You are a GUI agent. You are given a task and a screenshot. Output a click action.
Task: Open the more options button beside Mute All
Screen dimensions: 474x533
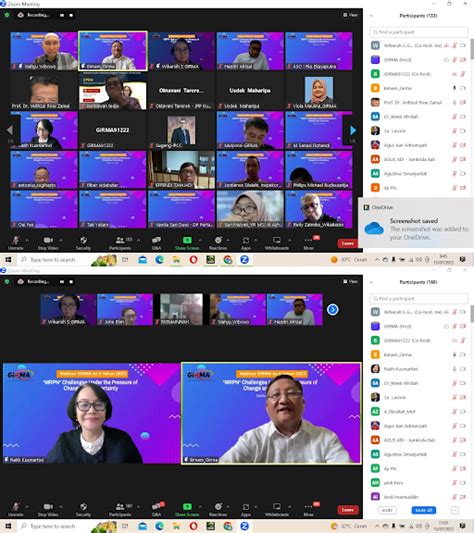pos(455,510)
